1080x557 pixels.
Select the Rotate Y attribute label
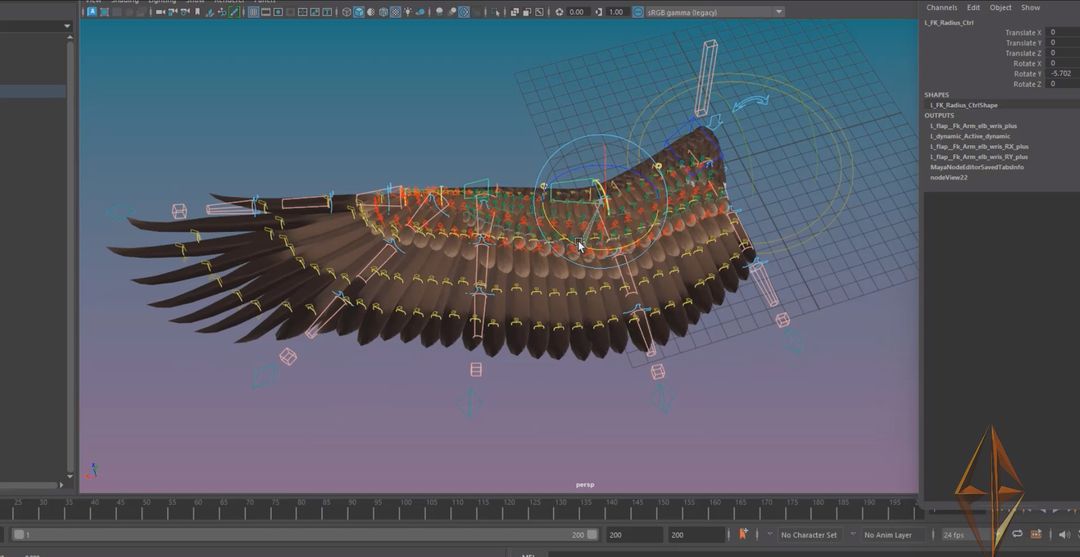point(1028,74)
